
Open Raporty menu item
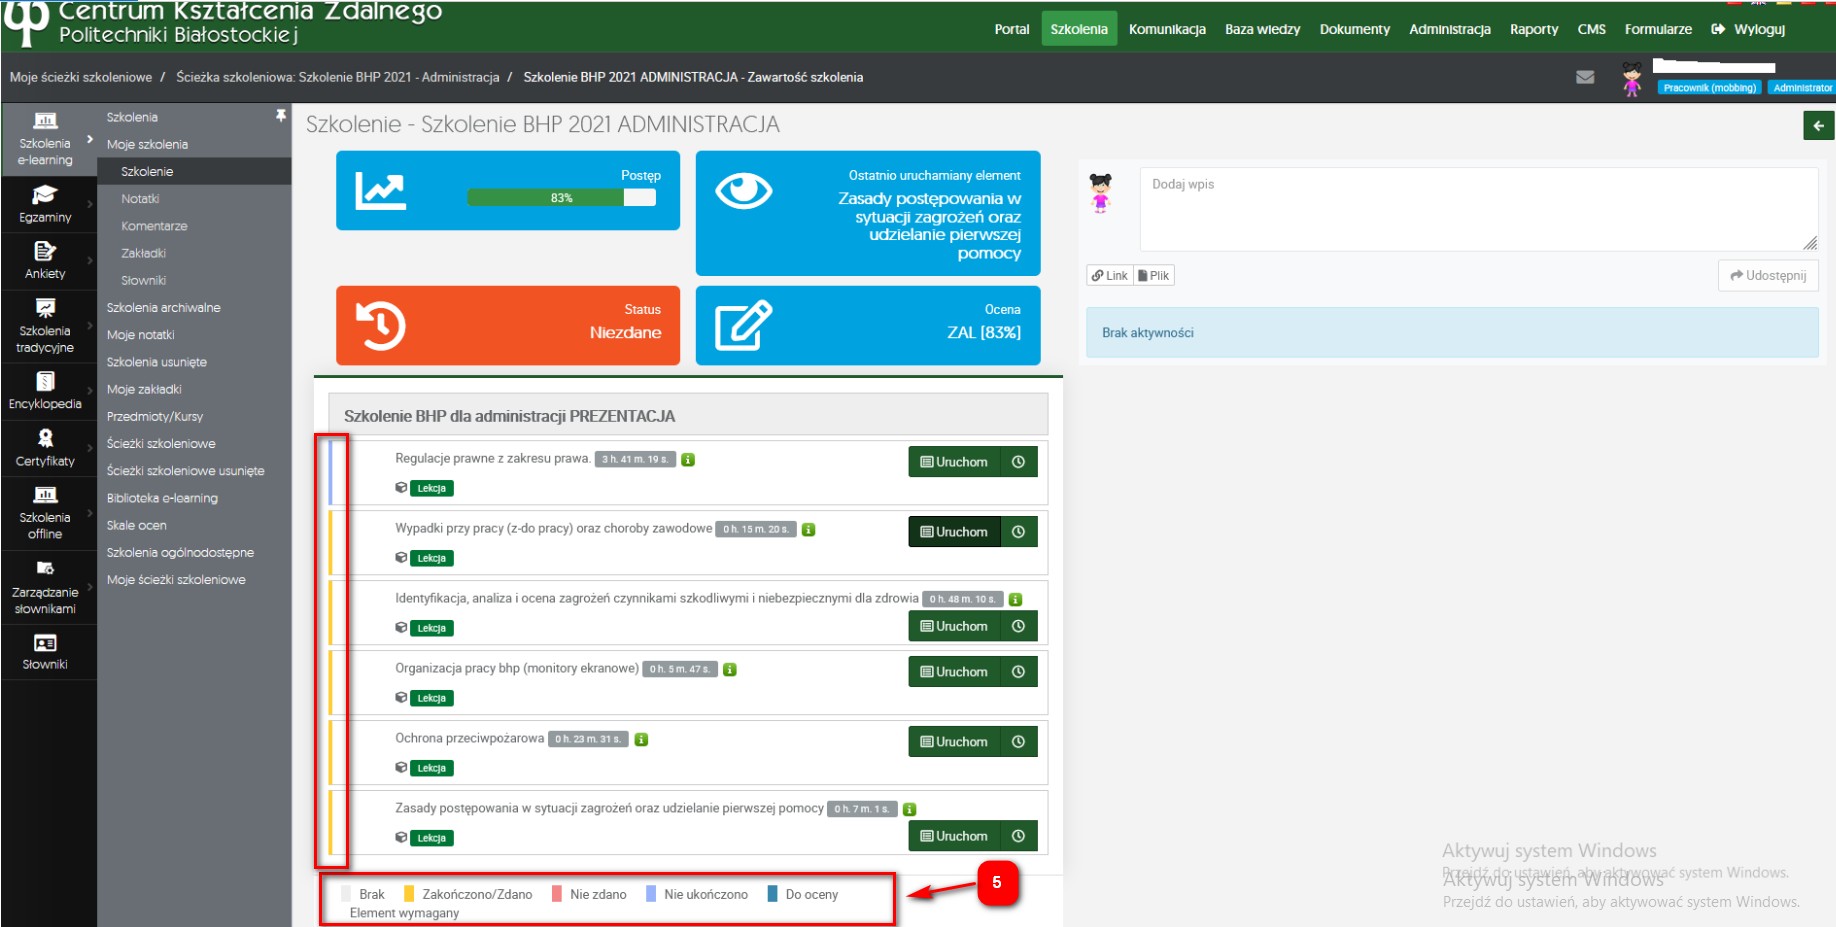[1534, 29]
